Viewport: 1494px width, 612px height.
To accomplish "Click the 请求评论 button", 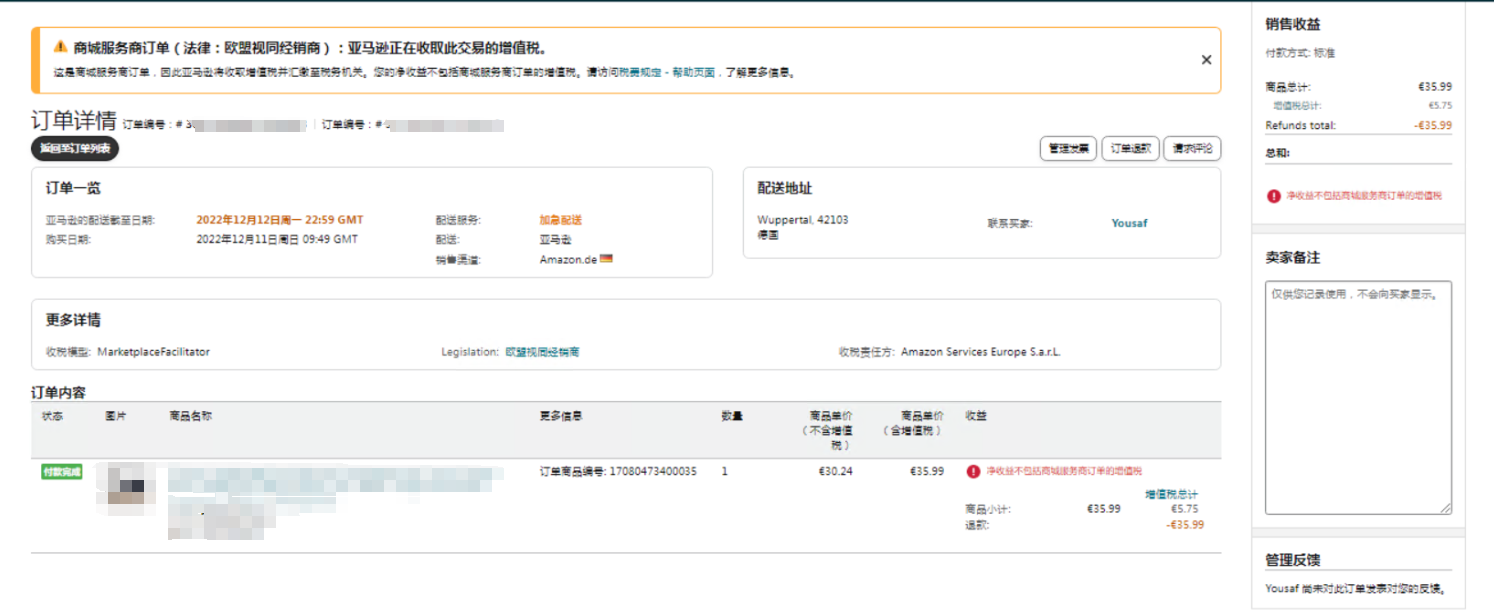I will [x=1192, y=149].
